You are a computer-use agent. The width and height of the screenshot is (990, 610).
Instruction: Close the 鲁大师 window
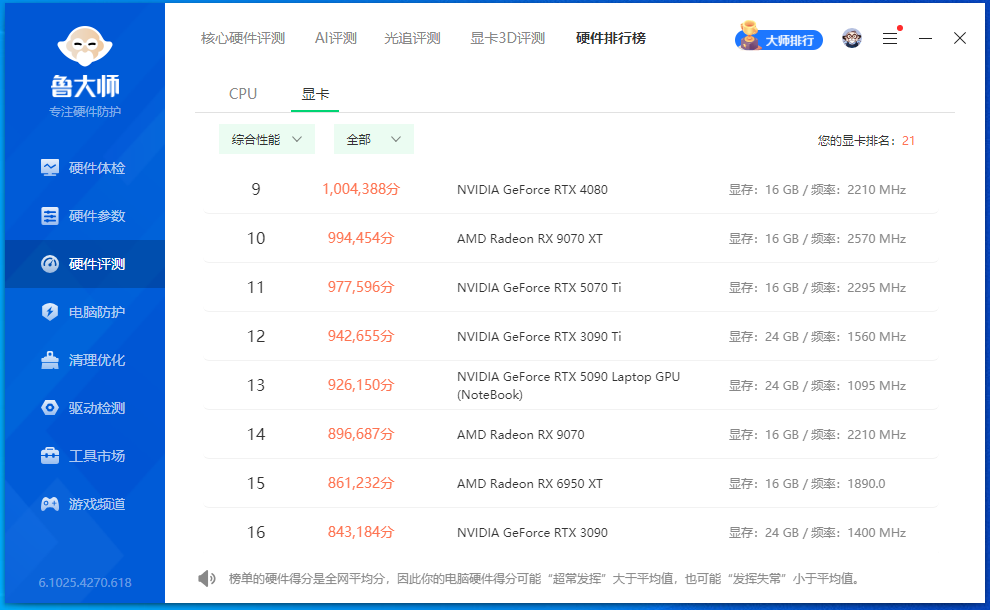(x=960, y=39)
